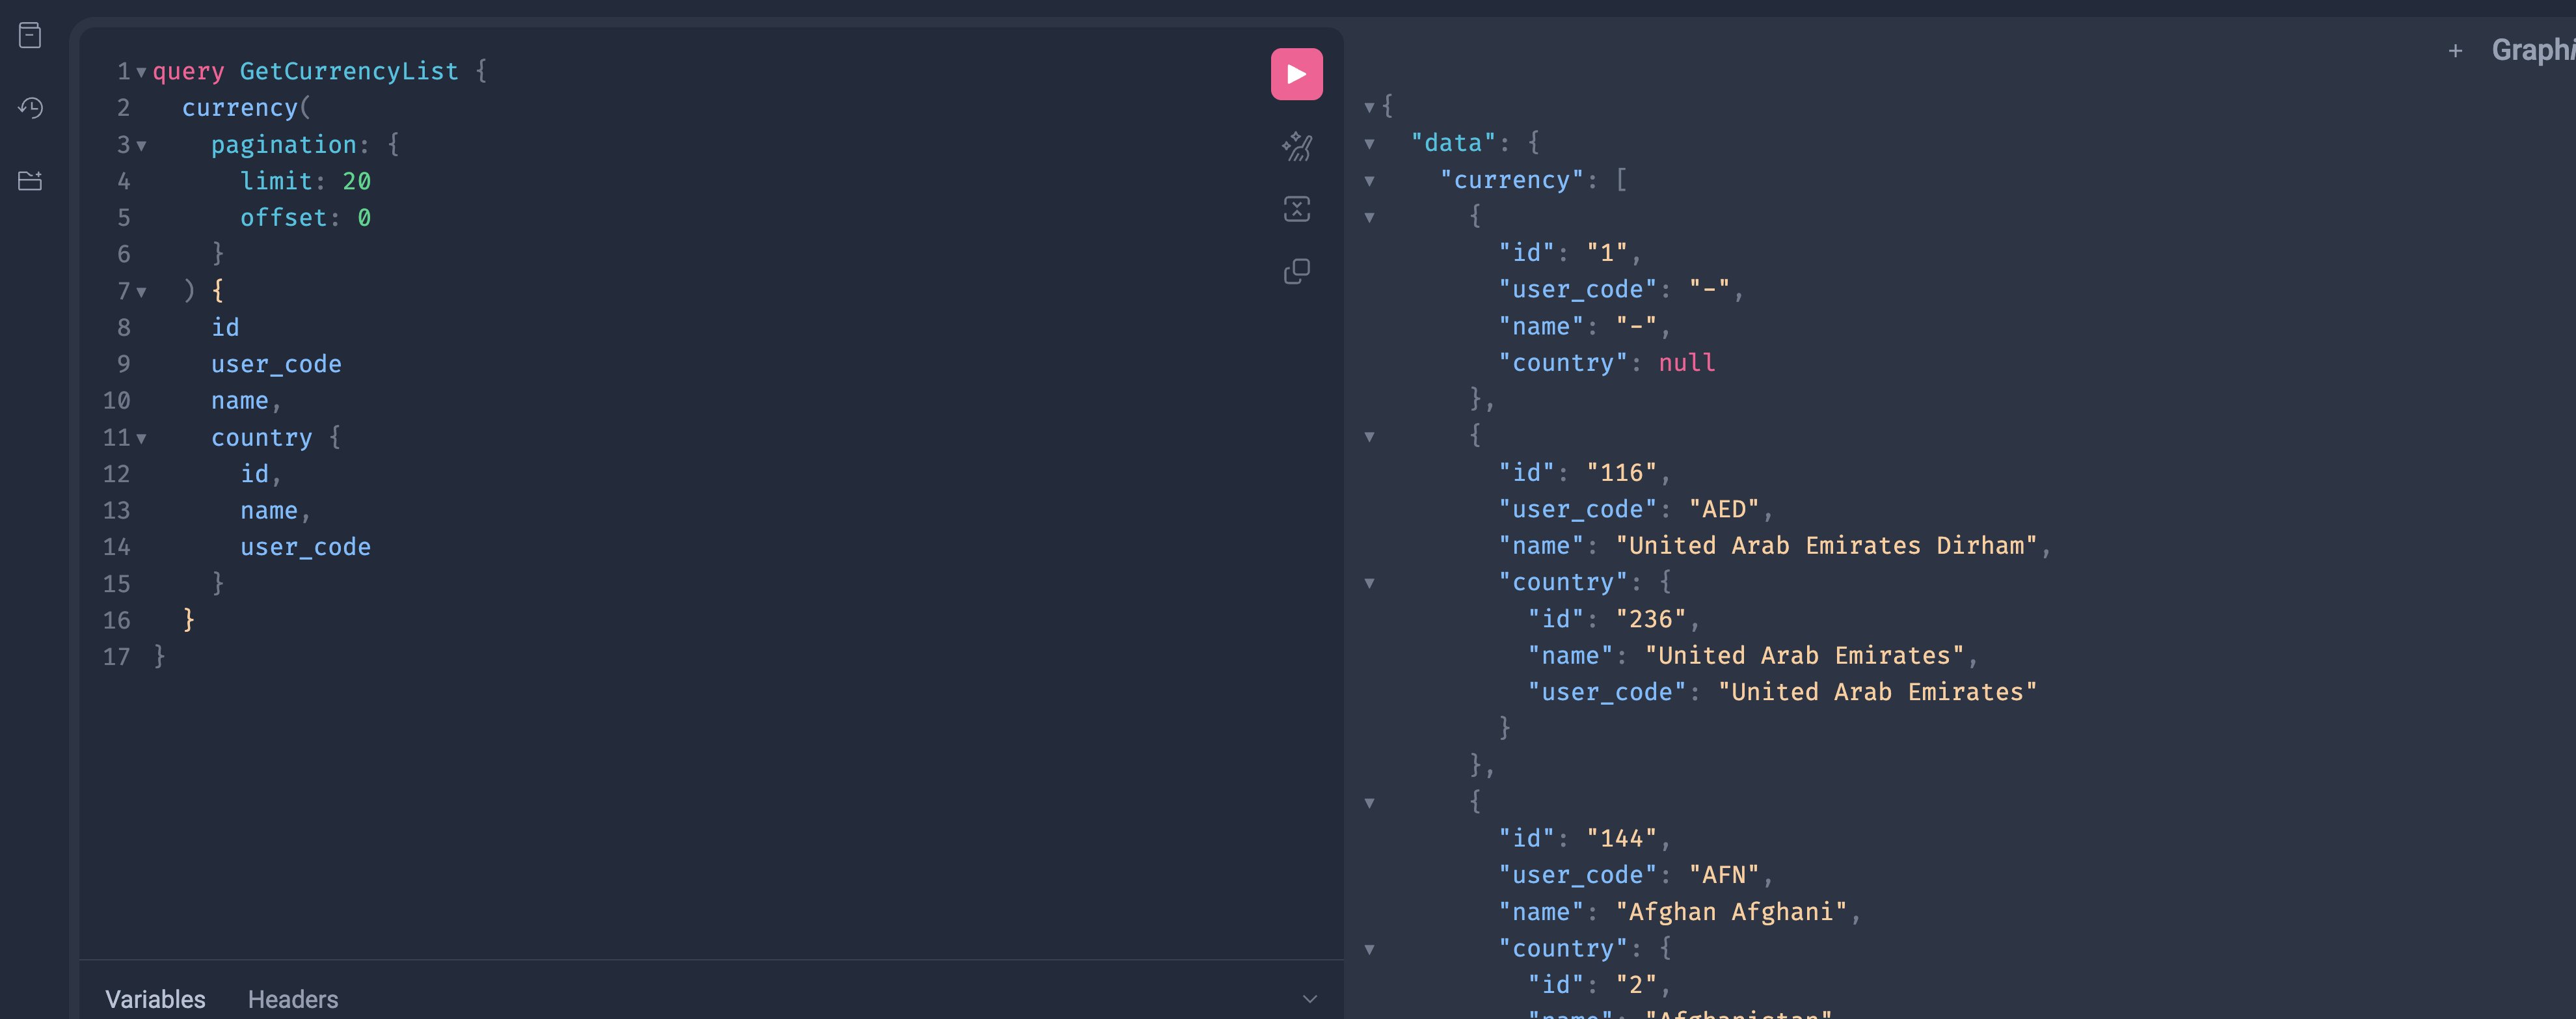Collapse the query fold arrow on line 1
Image resolution: width=2576 pixels, height=1019 pixels.
pyautogui.click(x=141, y=72)
